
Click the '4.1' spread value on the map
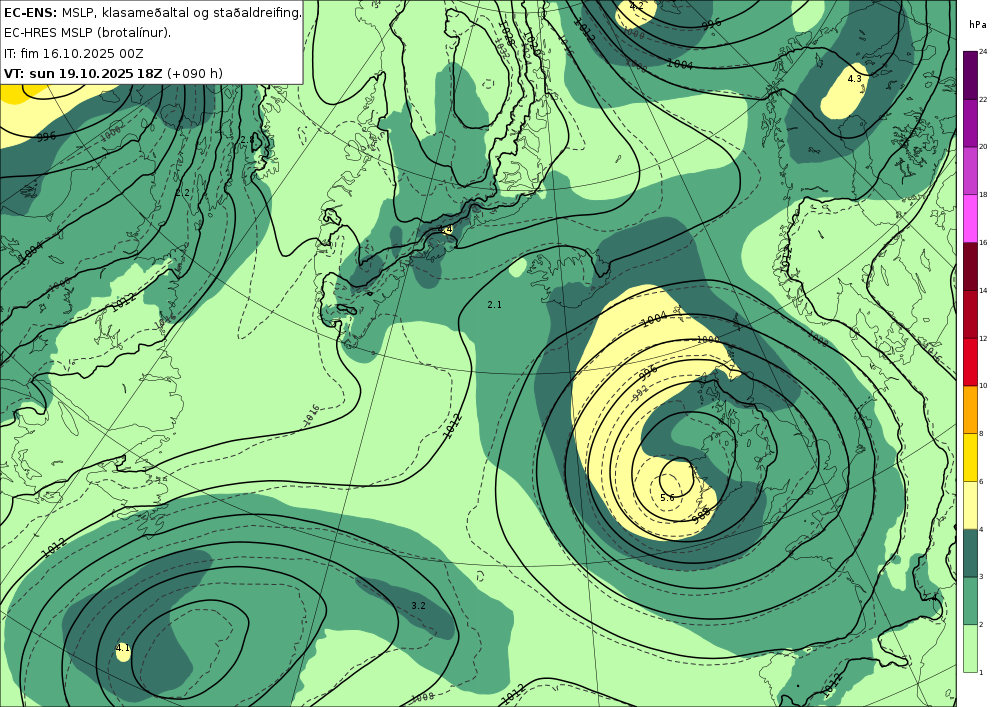click(x=122, y=648)
